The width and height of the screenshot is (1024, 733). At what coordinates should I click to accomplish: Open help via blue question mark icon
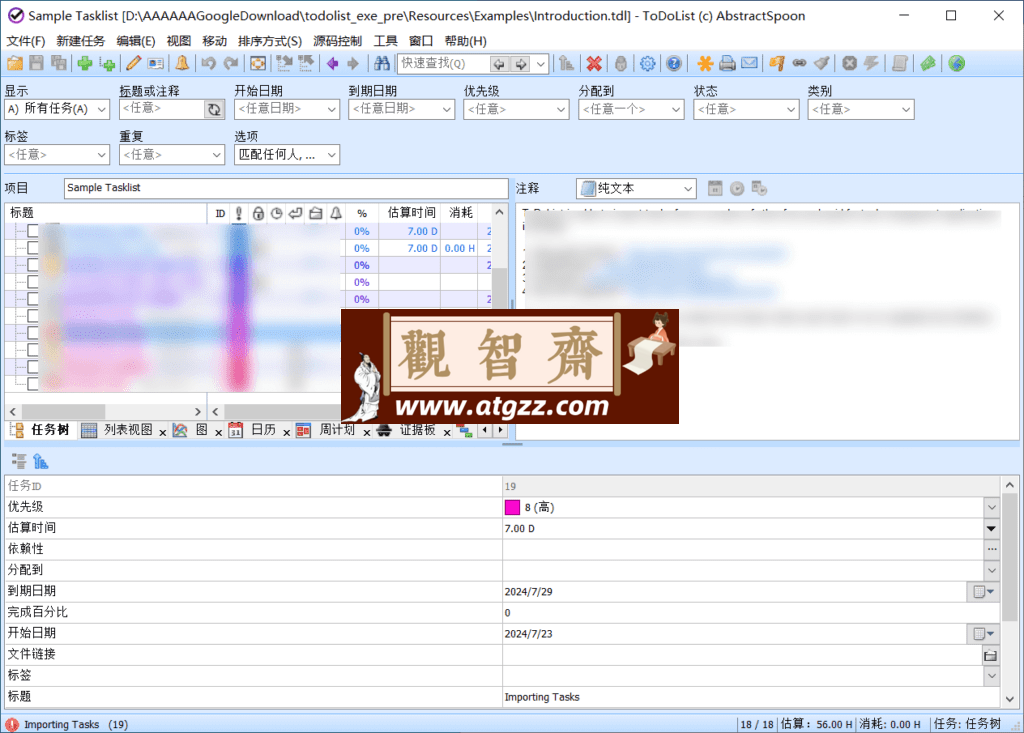point(674,63)
